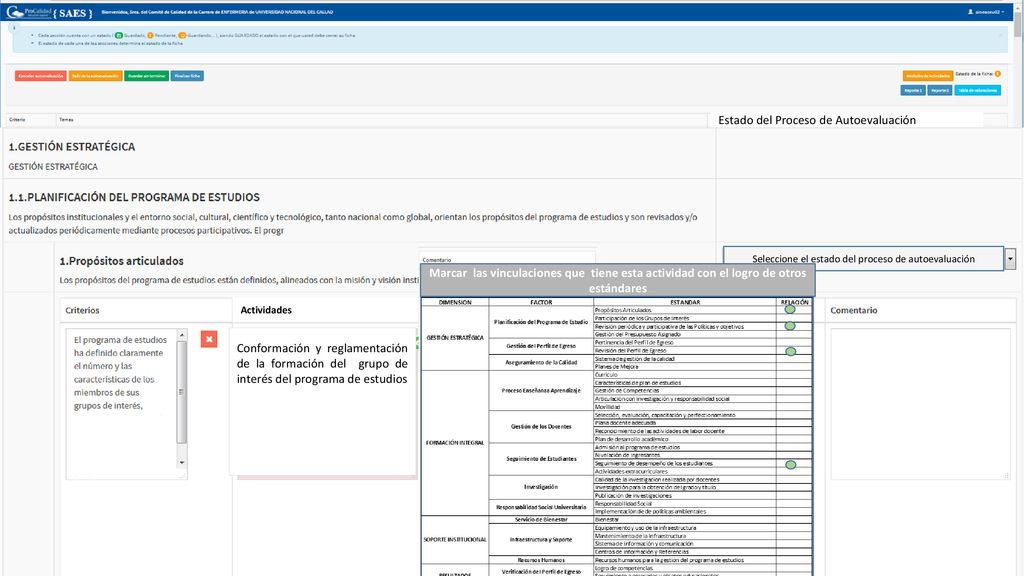Remove the activity with the red X icon

pyautogui.click(x=209, y=339)
